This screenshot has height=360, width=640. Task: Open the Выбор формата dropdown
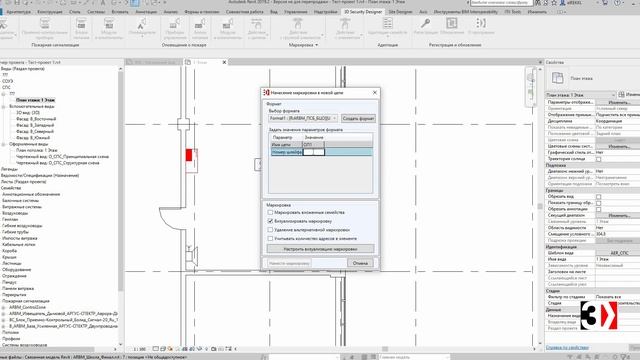303,118
